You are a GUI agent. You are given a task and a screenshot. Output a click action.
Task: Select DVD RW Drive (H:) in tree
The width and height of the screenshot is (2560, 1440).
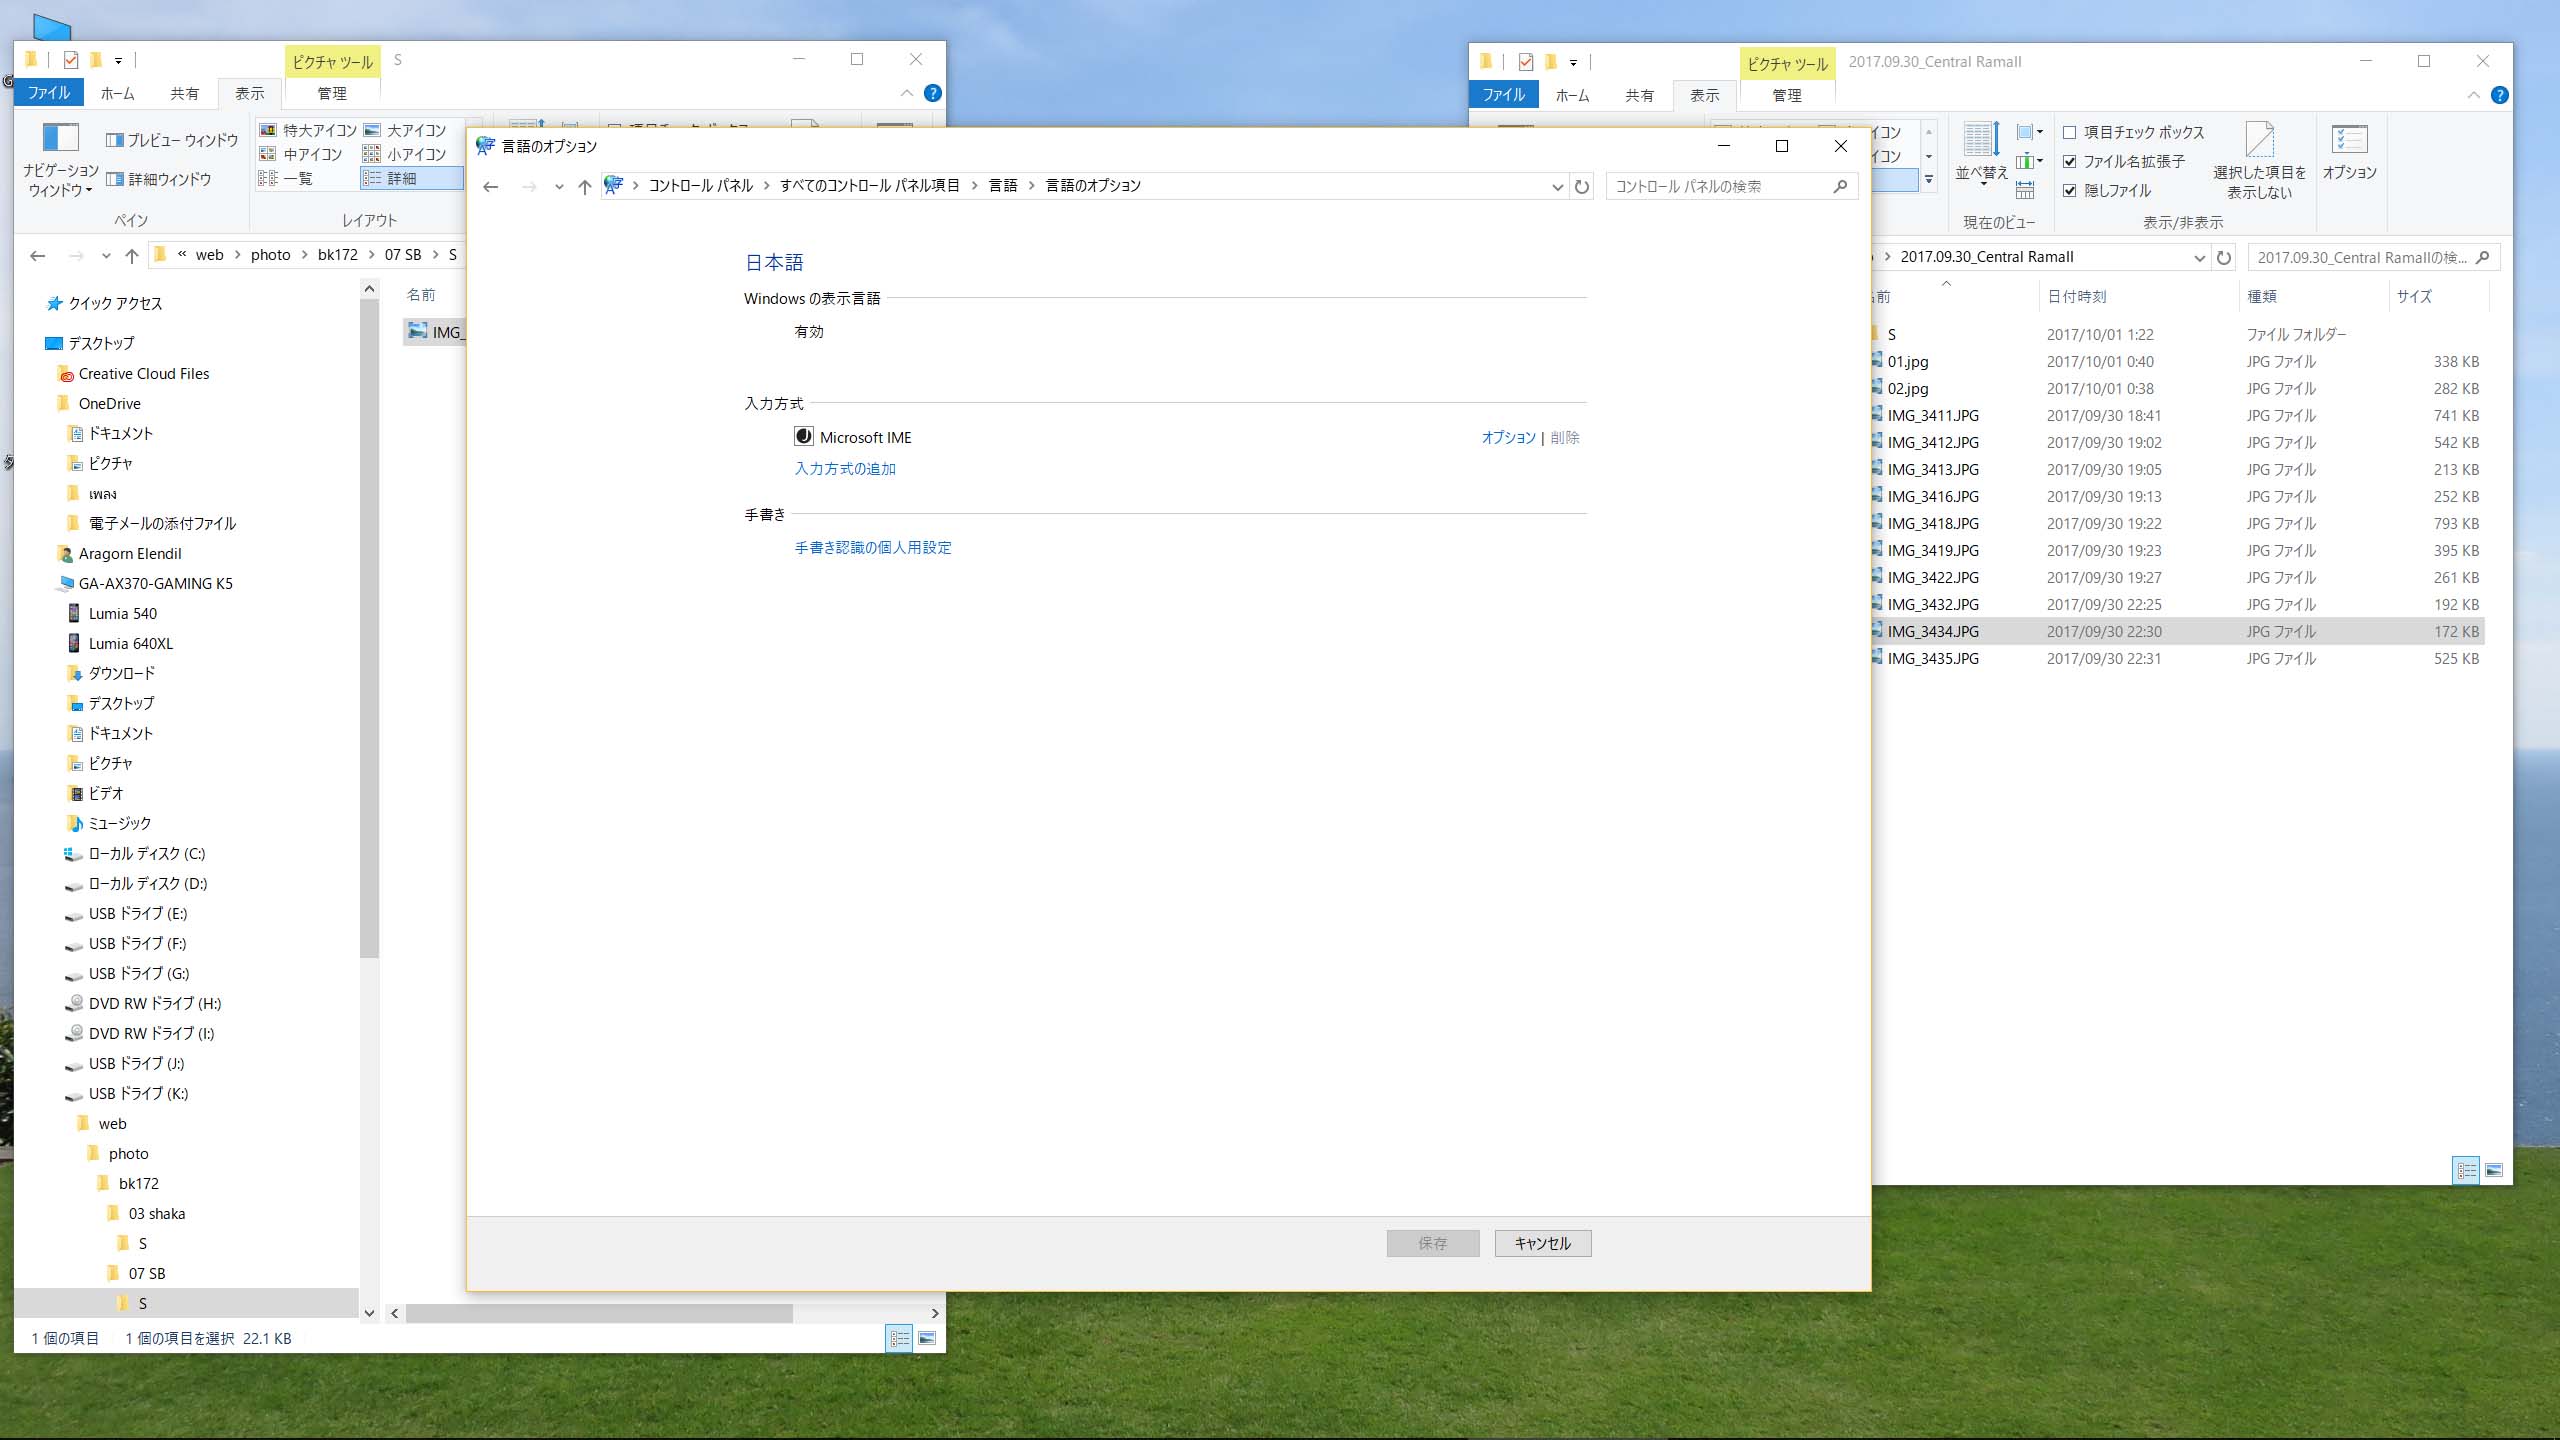coord(155,1004)
